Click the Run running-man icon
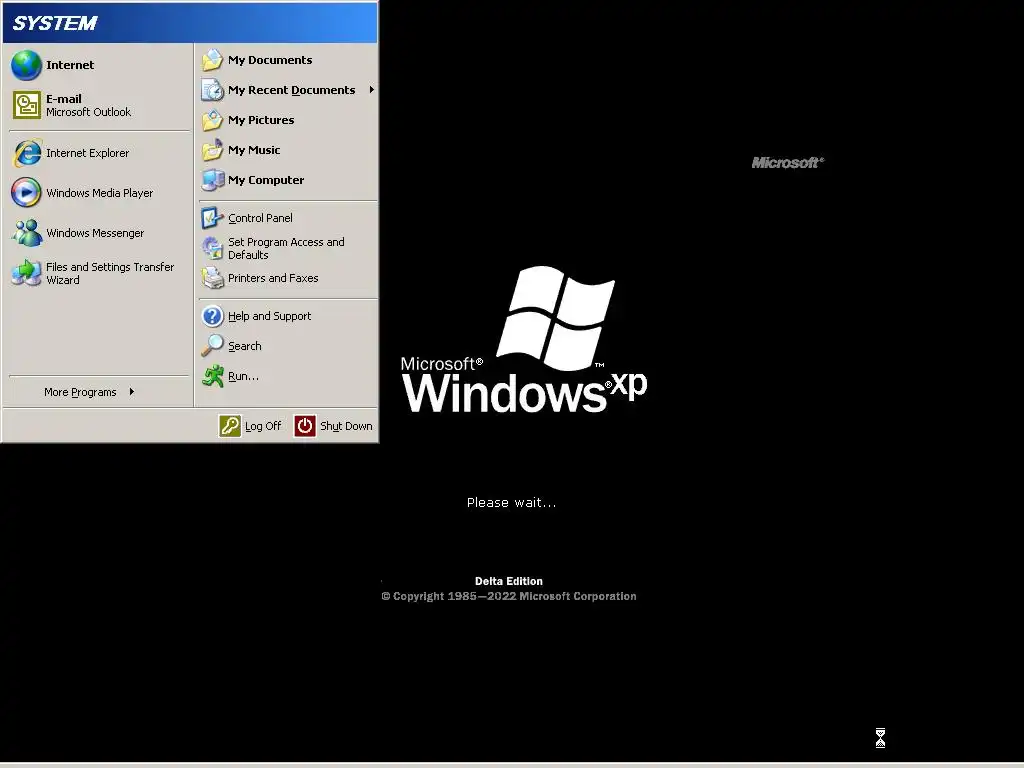 point(212,376)
